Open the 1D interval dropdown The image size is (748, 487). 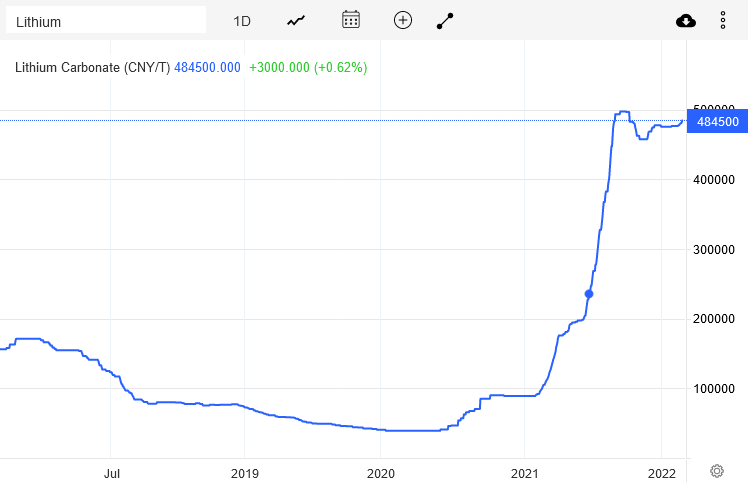pos(242,21)
